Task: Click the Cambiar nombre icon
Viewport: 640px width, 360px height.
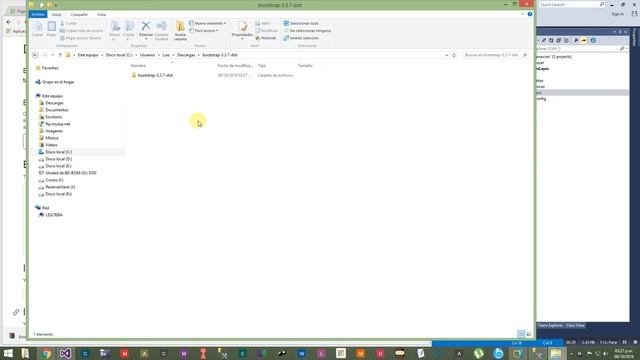Action: point(162,30)
